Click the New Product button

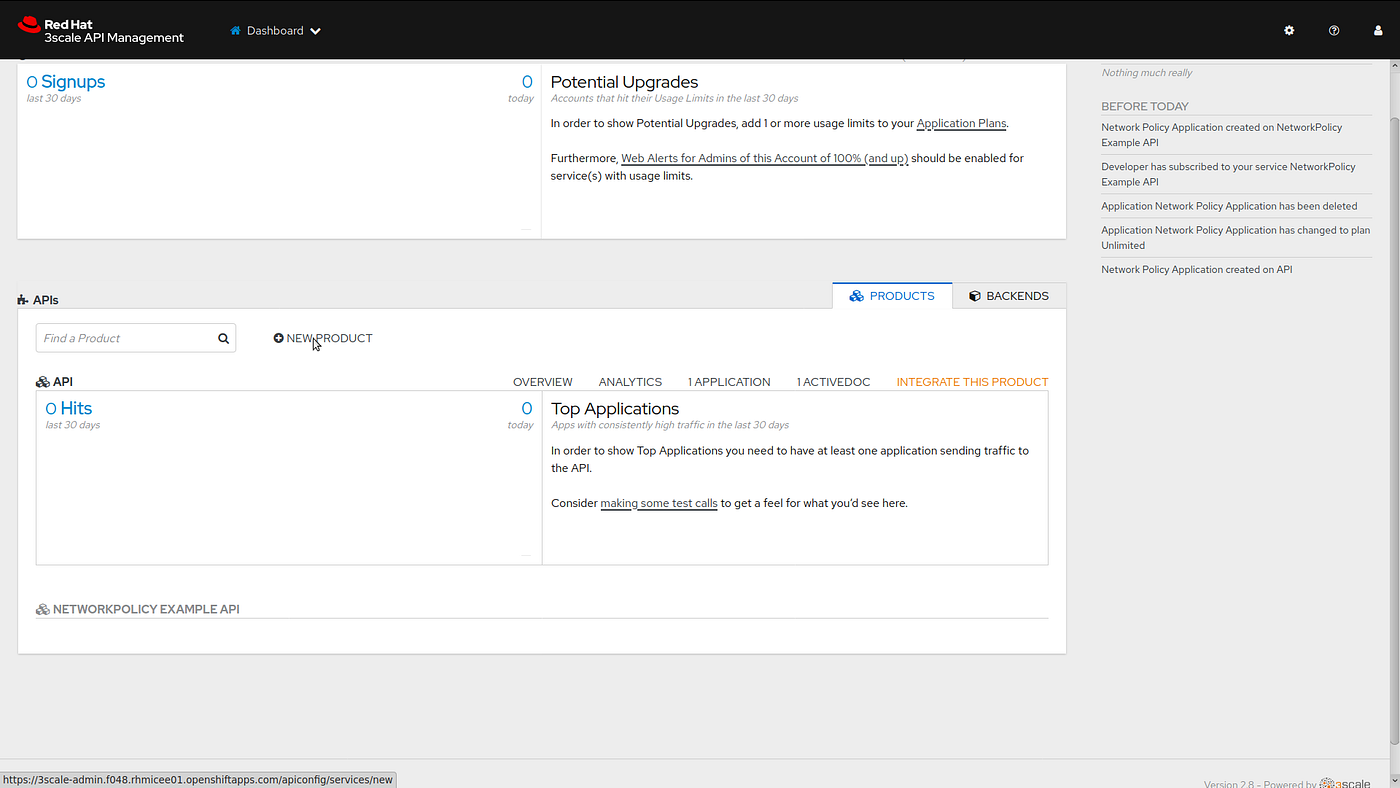tap(323, 338)
